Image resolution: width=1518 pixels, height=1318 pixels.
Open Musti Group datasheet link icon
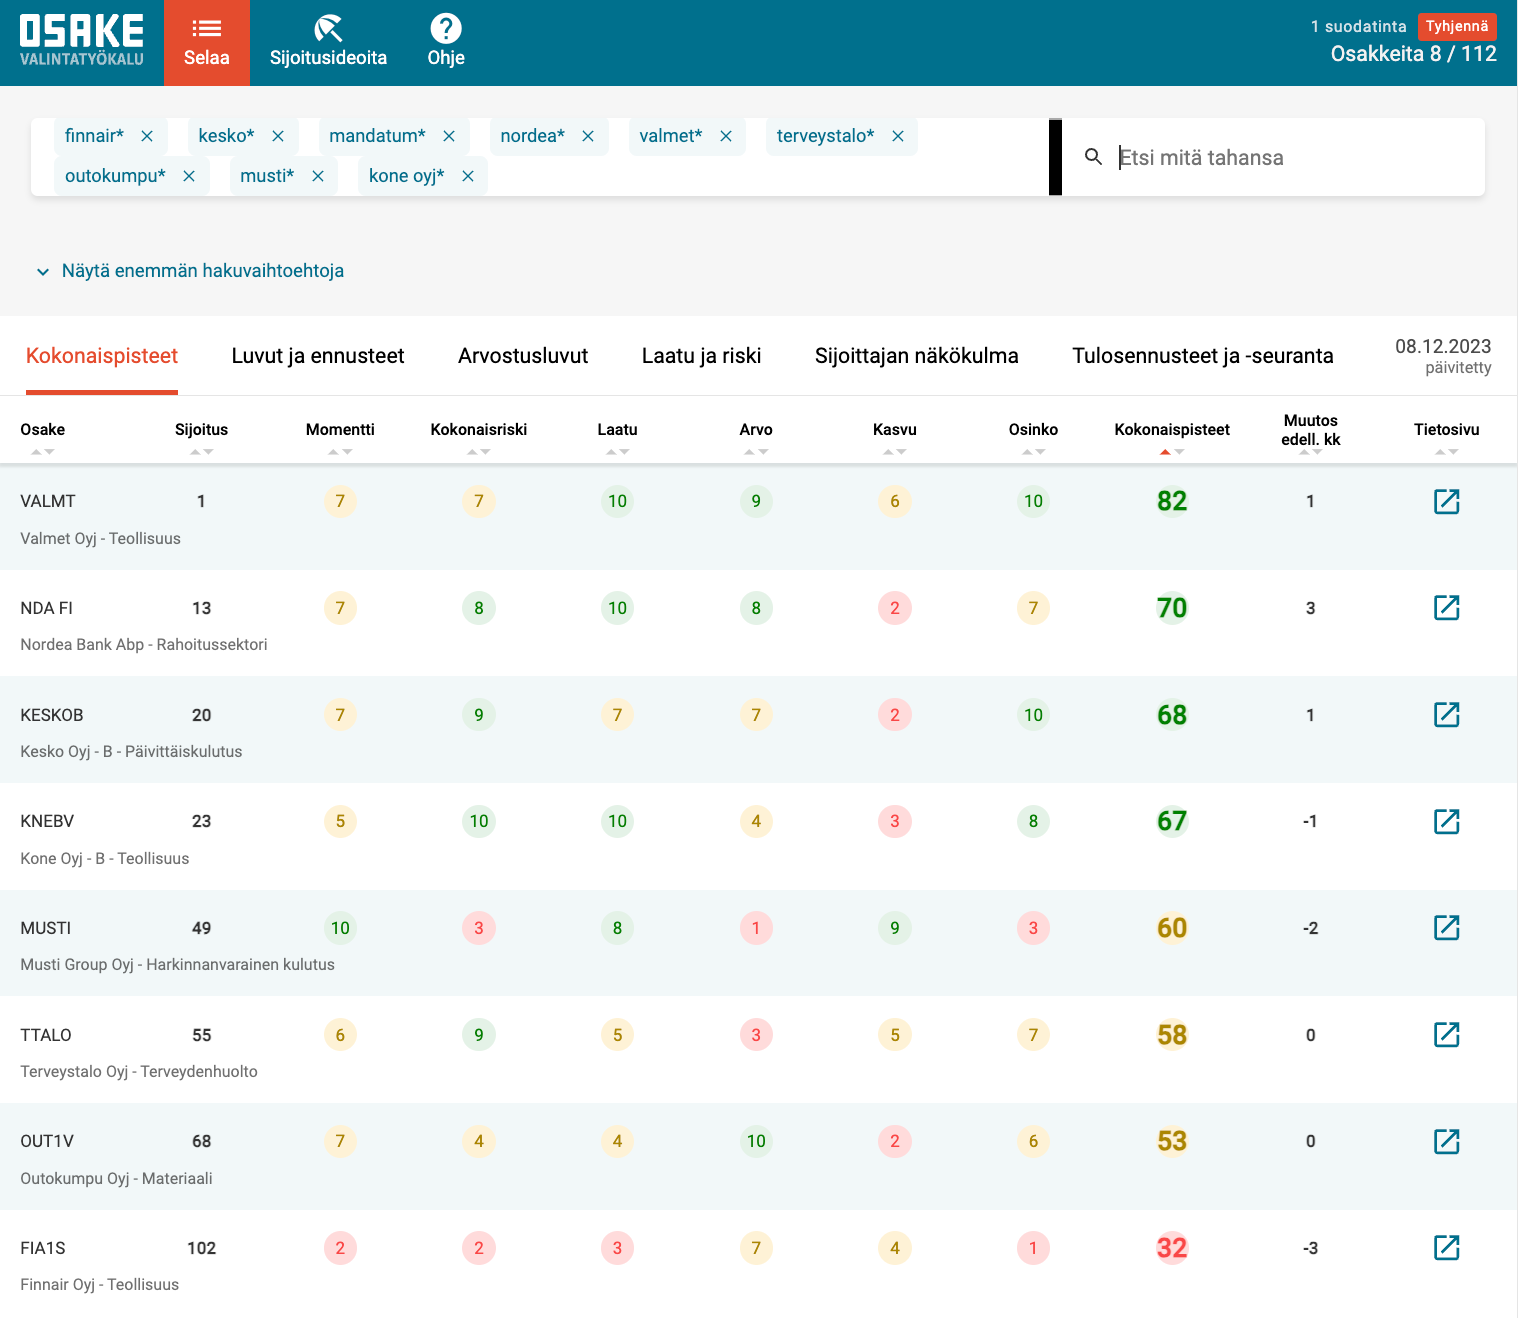[x=1446, y=927]
